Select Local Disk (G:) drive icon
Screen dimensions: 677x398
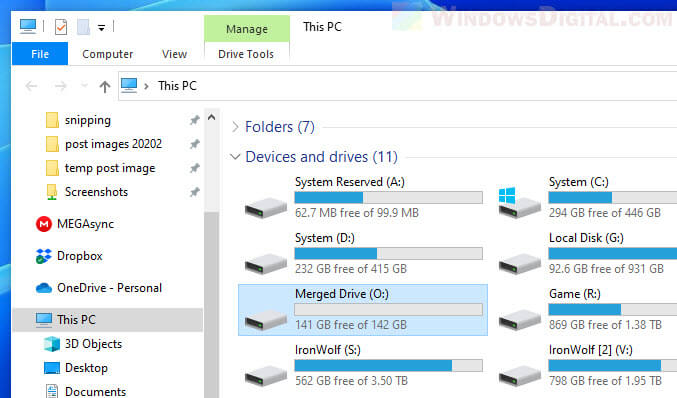coord(519,263)
